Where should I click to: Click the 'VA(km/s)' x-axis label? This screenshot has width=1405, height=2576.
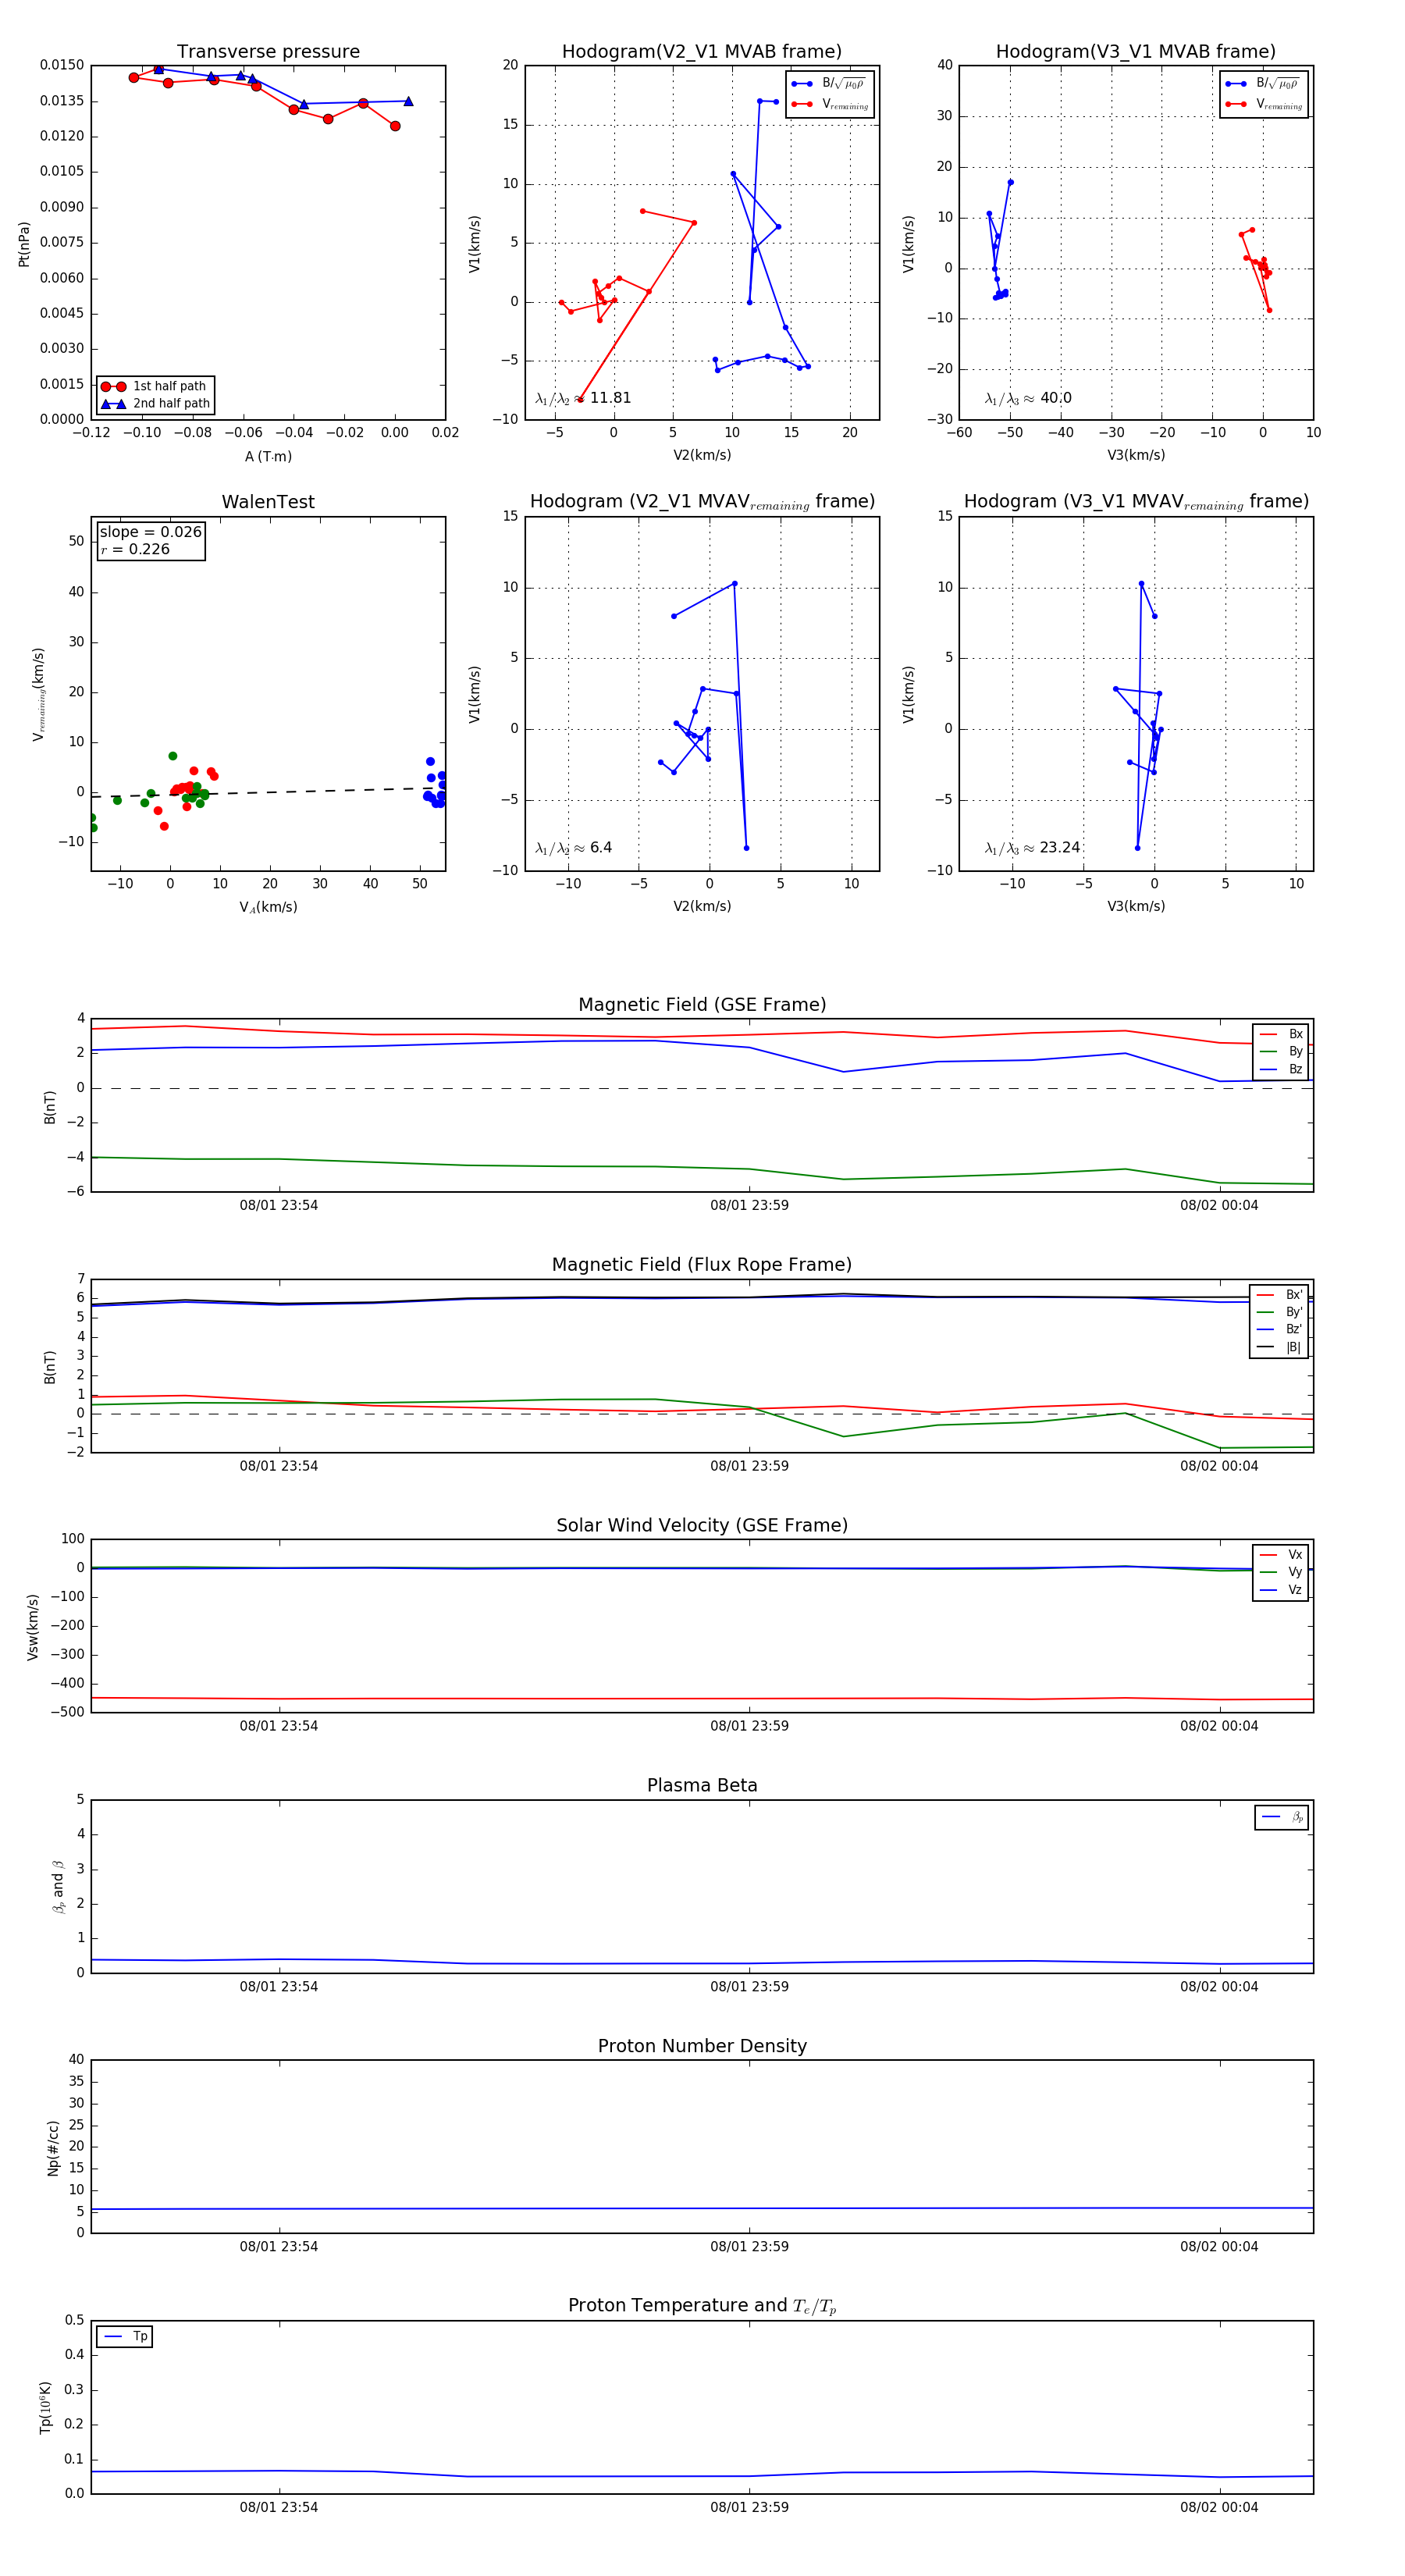[268, 908]
